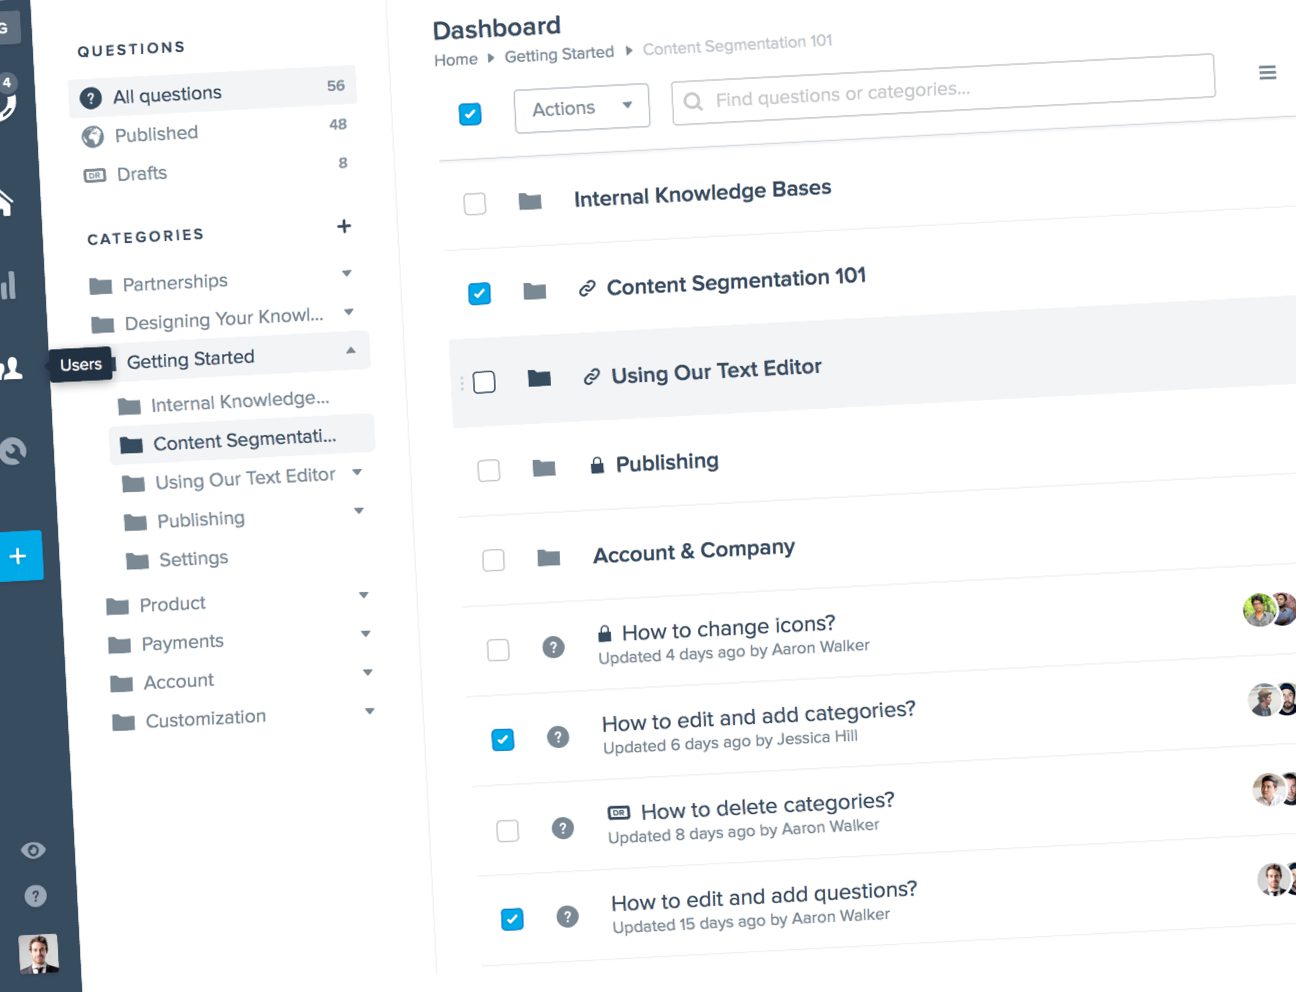
Task: Click avatars on How to delete categories row
Action: tap(1274, 789)
